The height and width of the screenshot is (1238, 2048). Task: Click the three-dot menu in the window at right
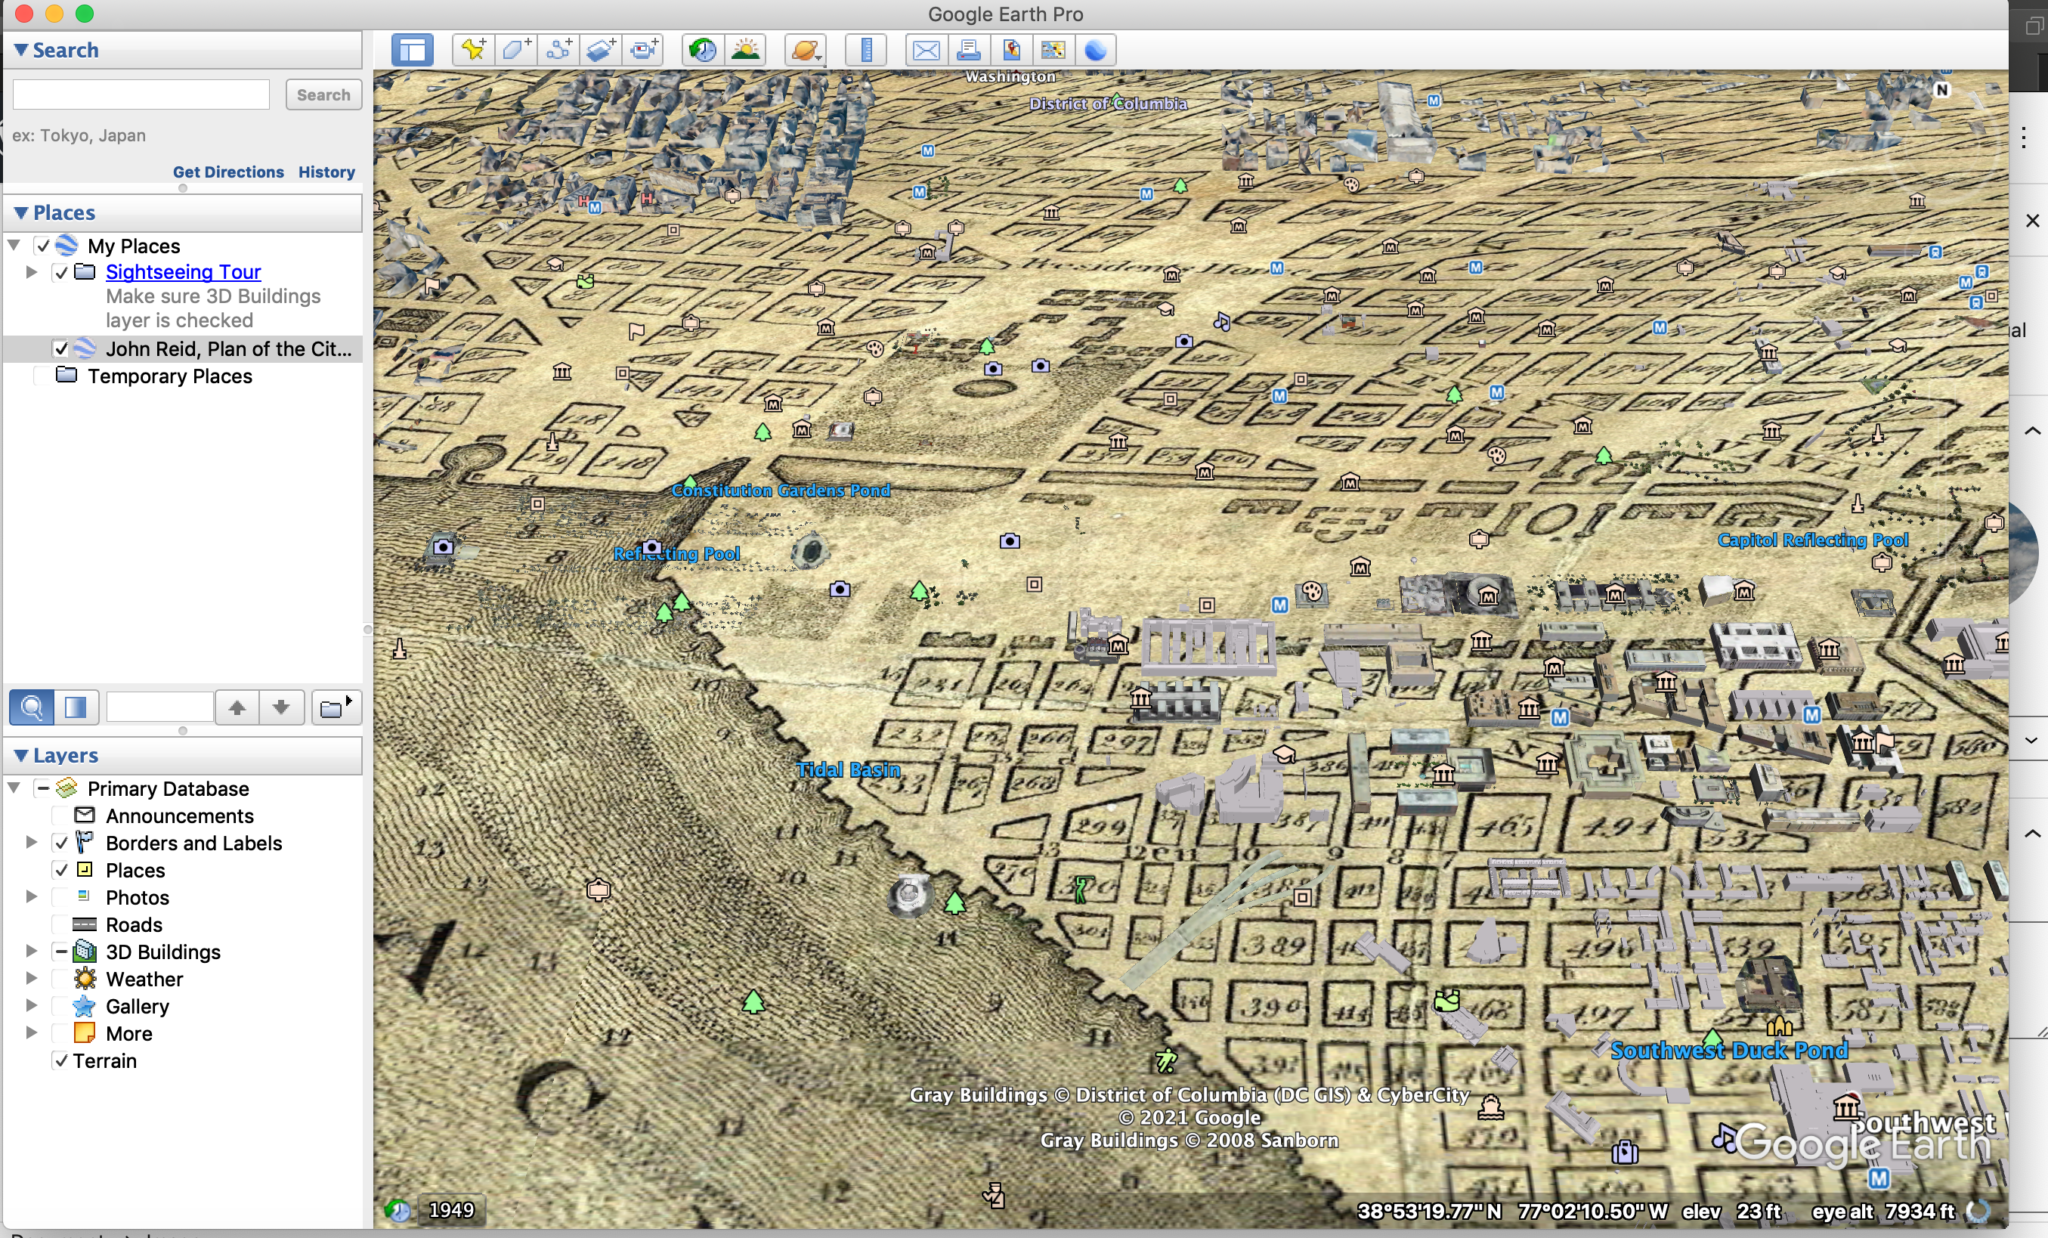tap(2023, 138)
